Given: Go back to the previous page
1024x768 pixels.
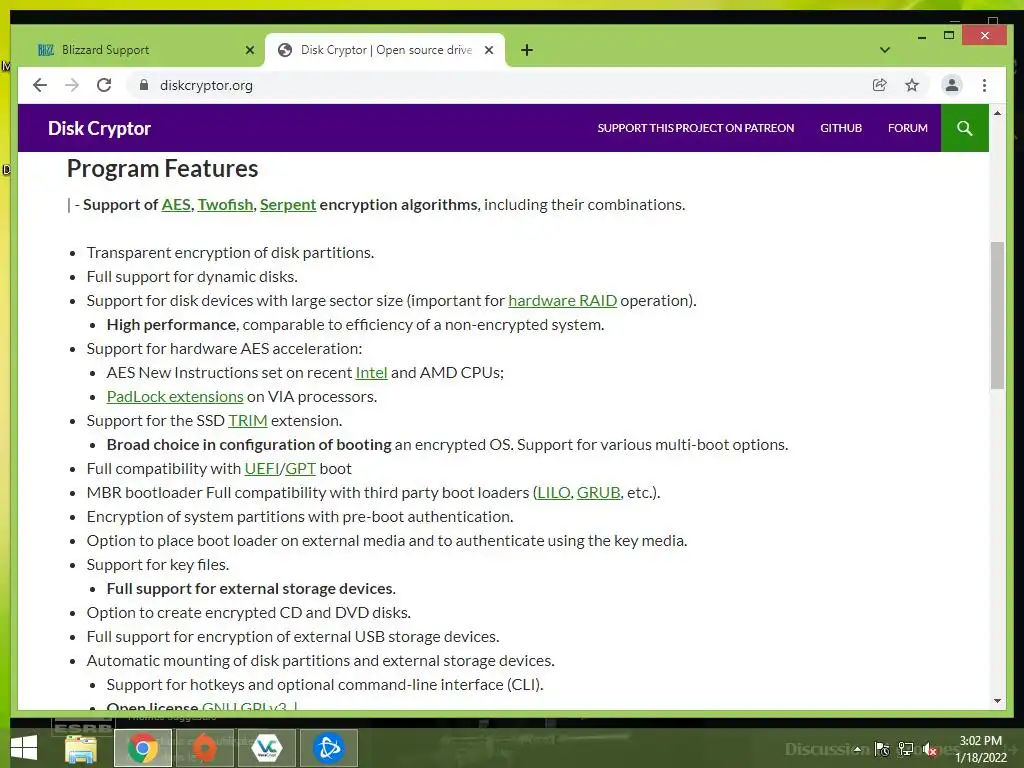Looking at the screenshot, I should (40, 85).
